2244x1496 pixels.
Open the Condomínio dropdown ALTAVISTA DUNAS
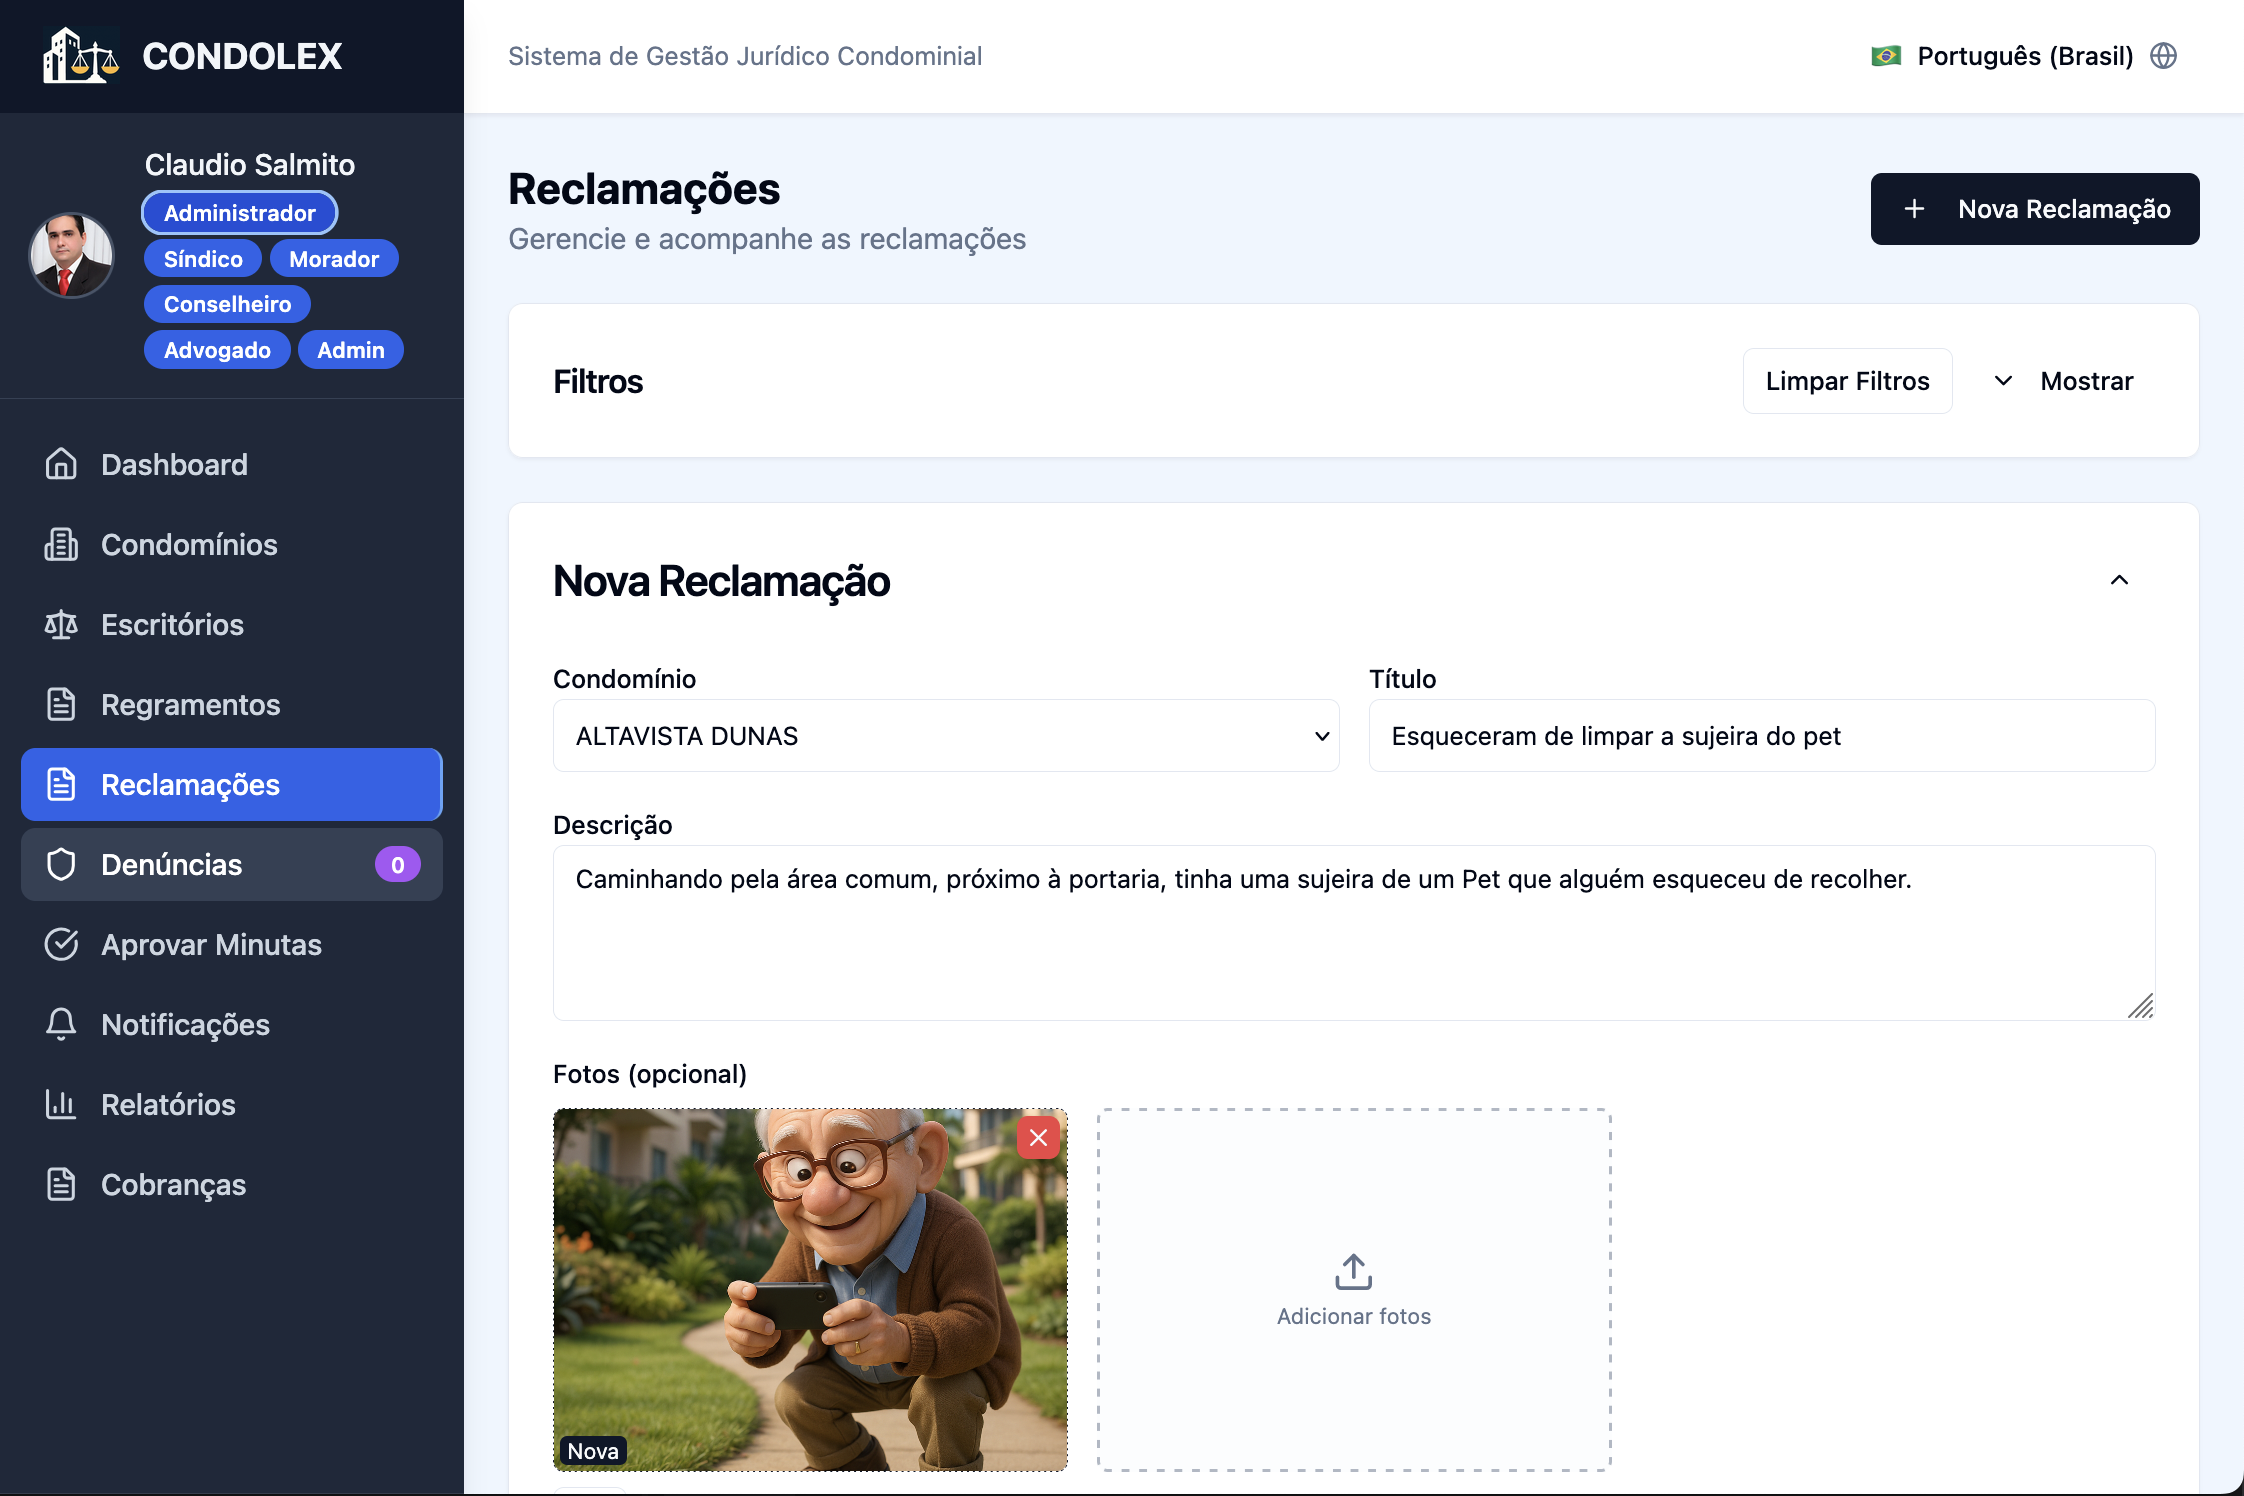pyautogui.click(x=945, y=736)
